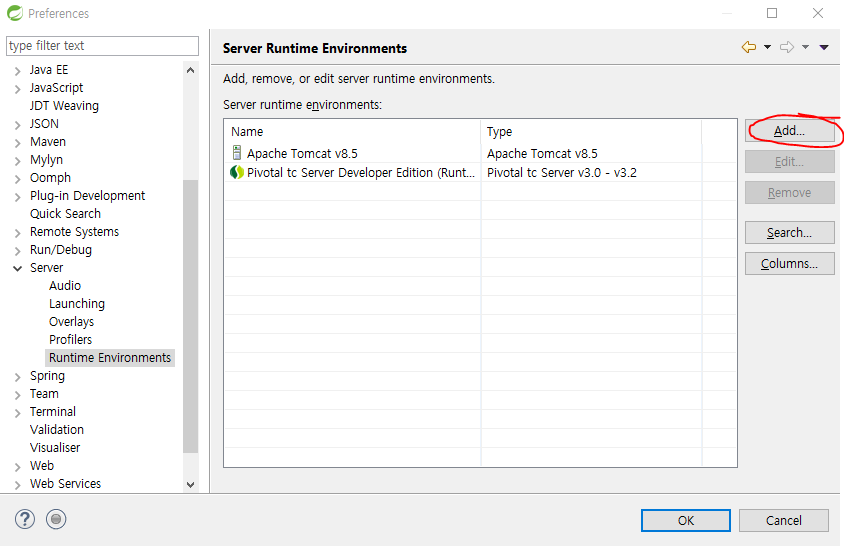The width and height of the screenshot is (844, 546).
Task: Expand the Team tree node
Action: (18, 395)
